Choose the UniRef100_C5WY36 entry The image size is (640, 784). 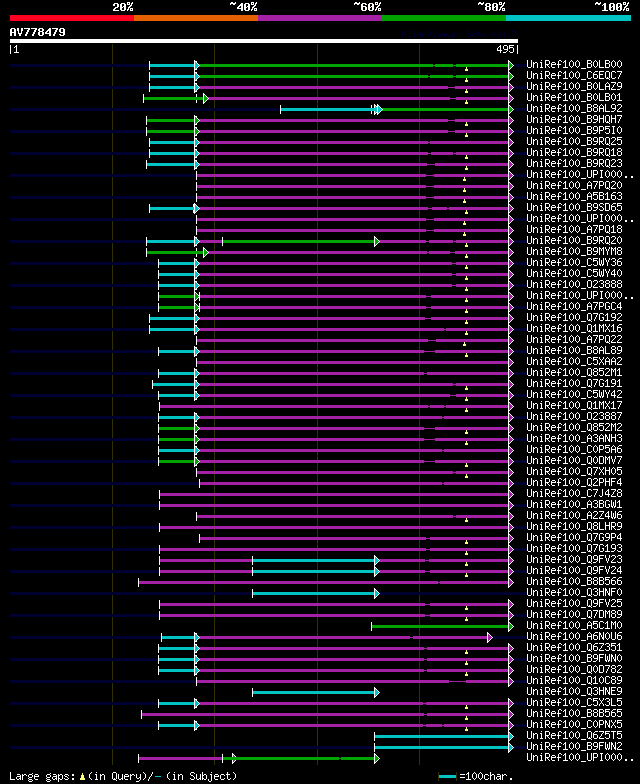click(x=574, y=262)
